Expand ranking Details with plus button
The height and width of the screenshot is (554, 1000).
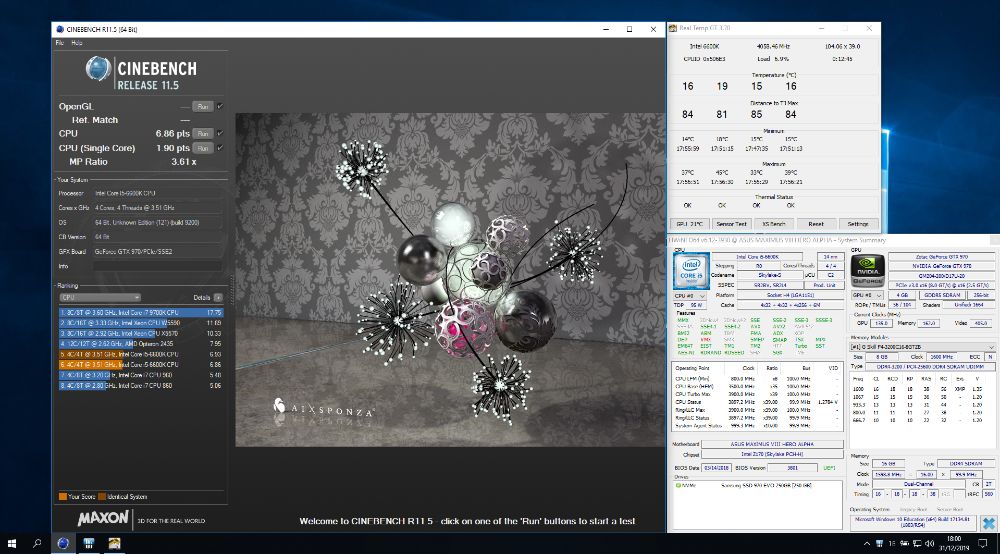(x=218, y=298)
